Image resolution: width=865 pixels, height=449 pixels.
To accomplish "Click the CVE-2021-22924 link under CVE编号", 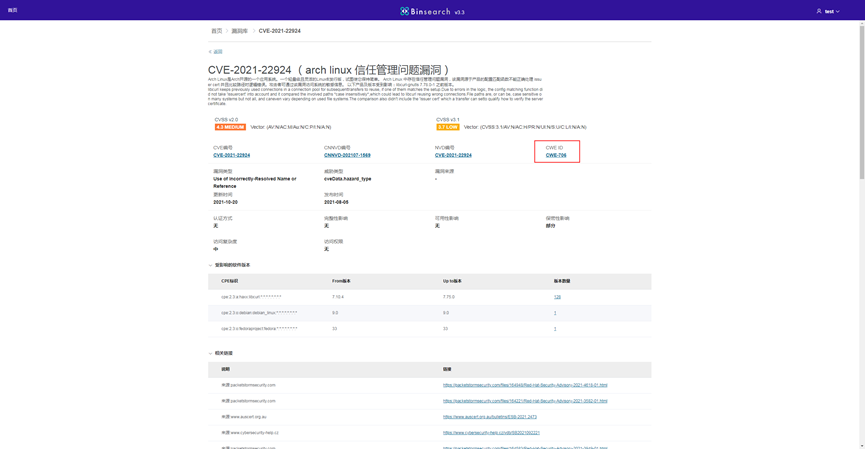I will pyautogui.click(x=232, y=155).
